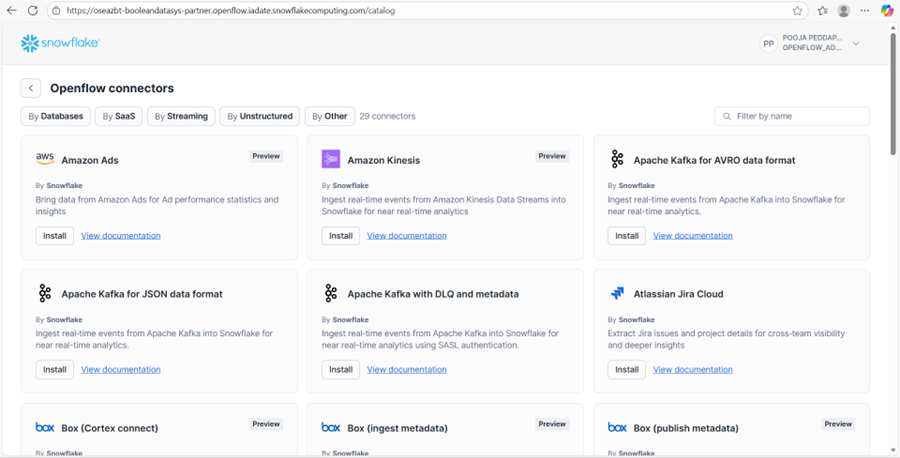The image size is (900, 458).
Task: Click Apache Kafka for JSON icon
Action: [x=45, y=294]
